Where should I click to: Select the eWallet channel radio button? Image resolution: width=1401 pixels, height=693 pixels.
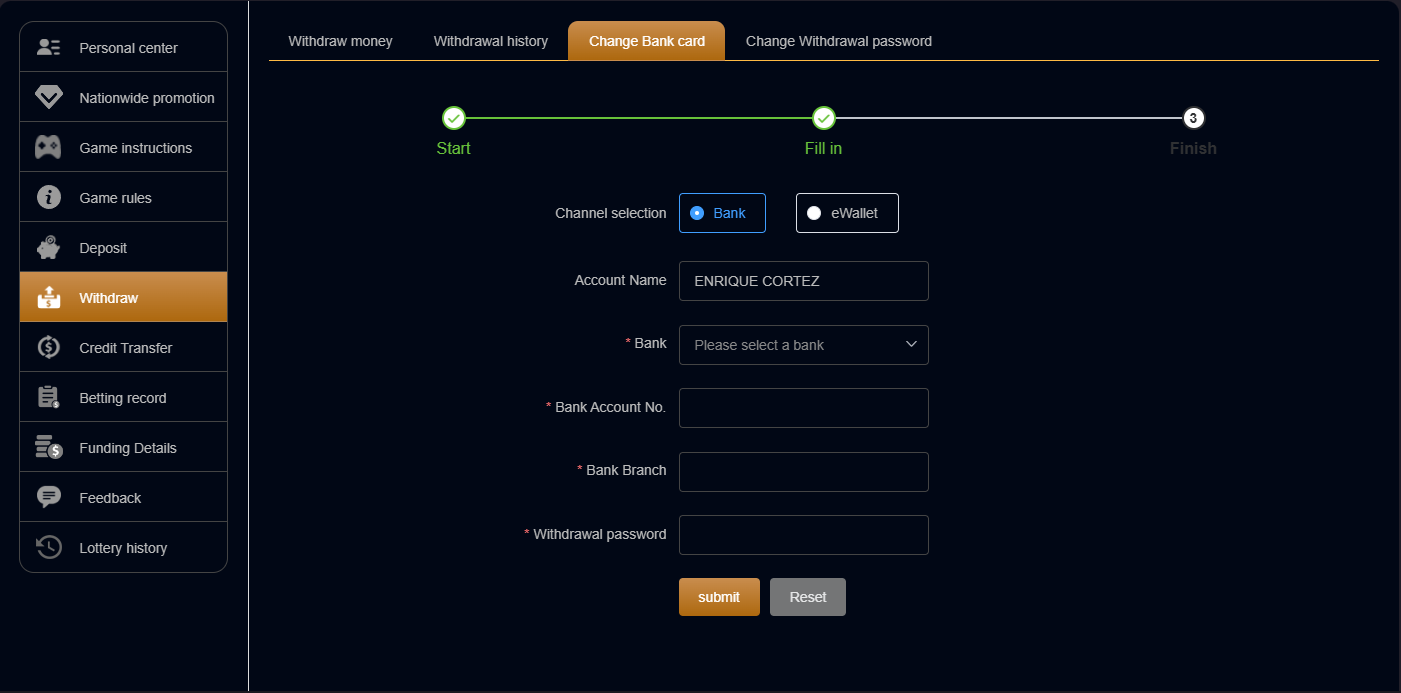point(814,213)
